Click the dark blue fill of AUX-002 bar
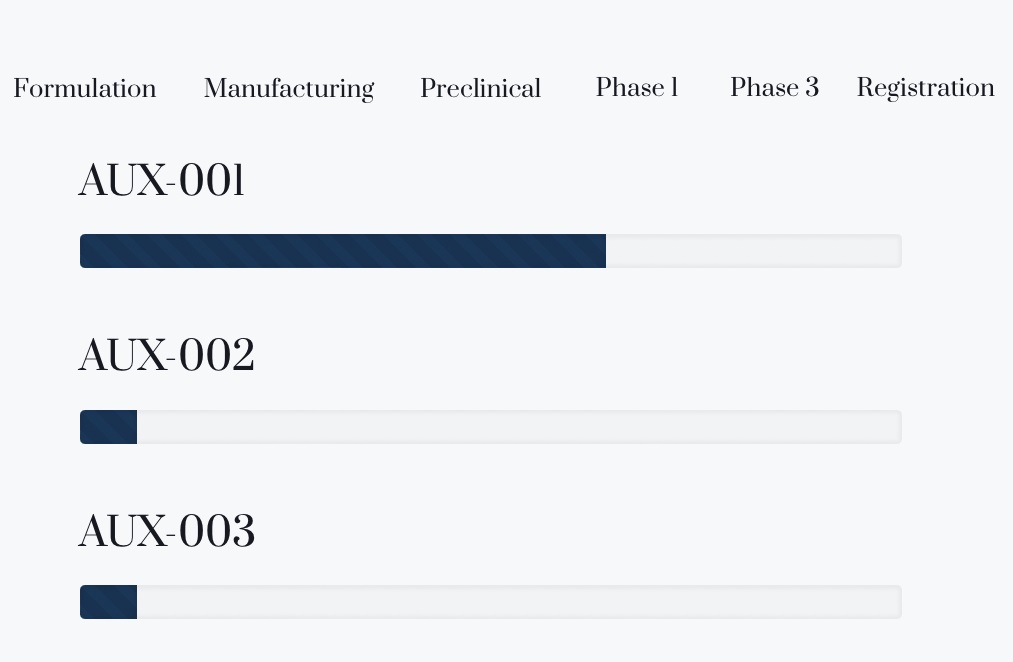 pyautogui.click(x=108, y=427)
